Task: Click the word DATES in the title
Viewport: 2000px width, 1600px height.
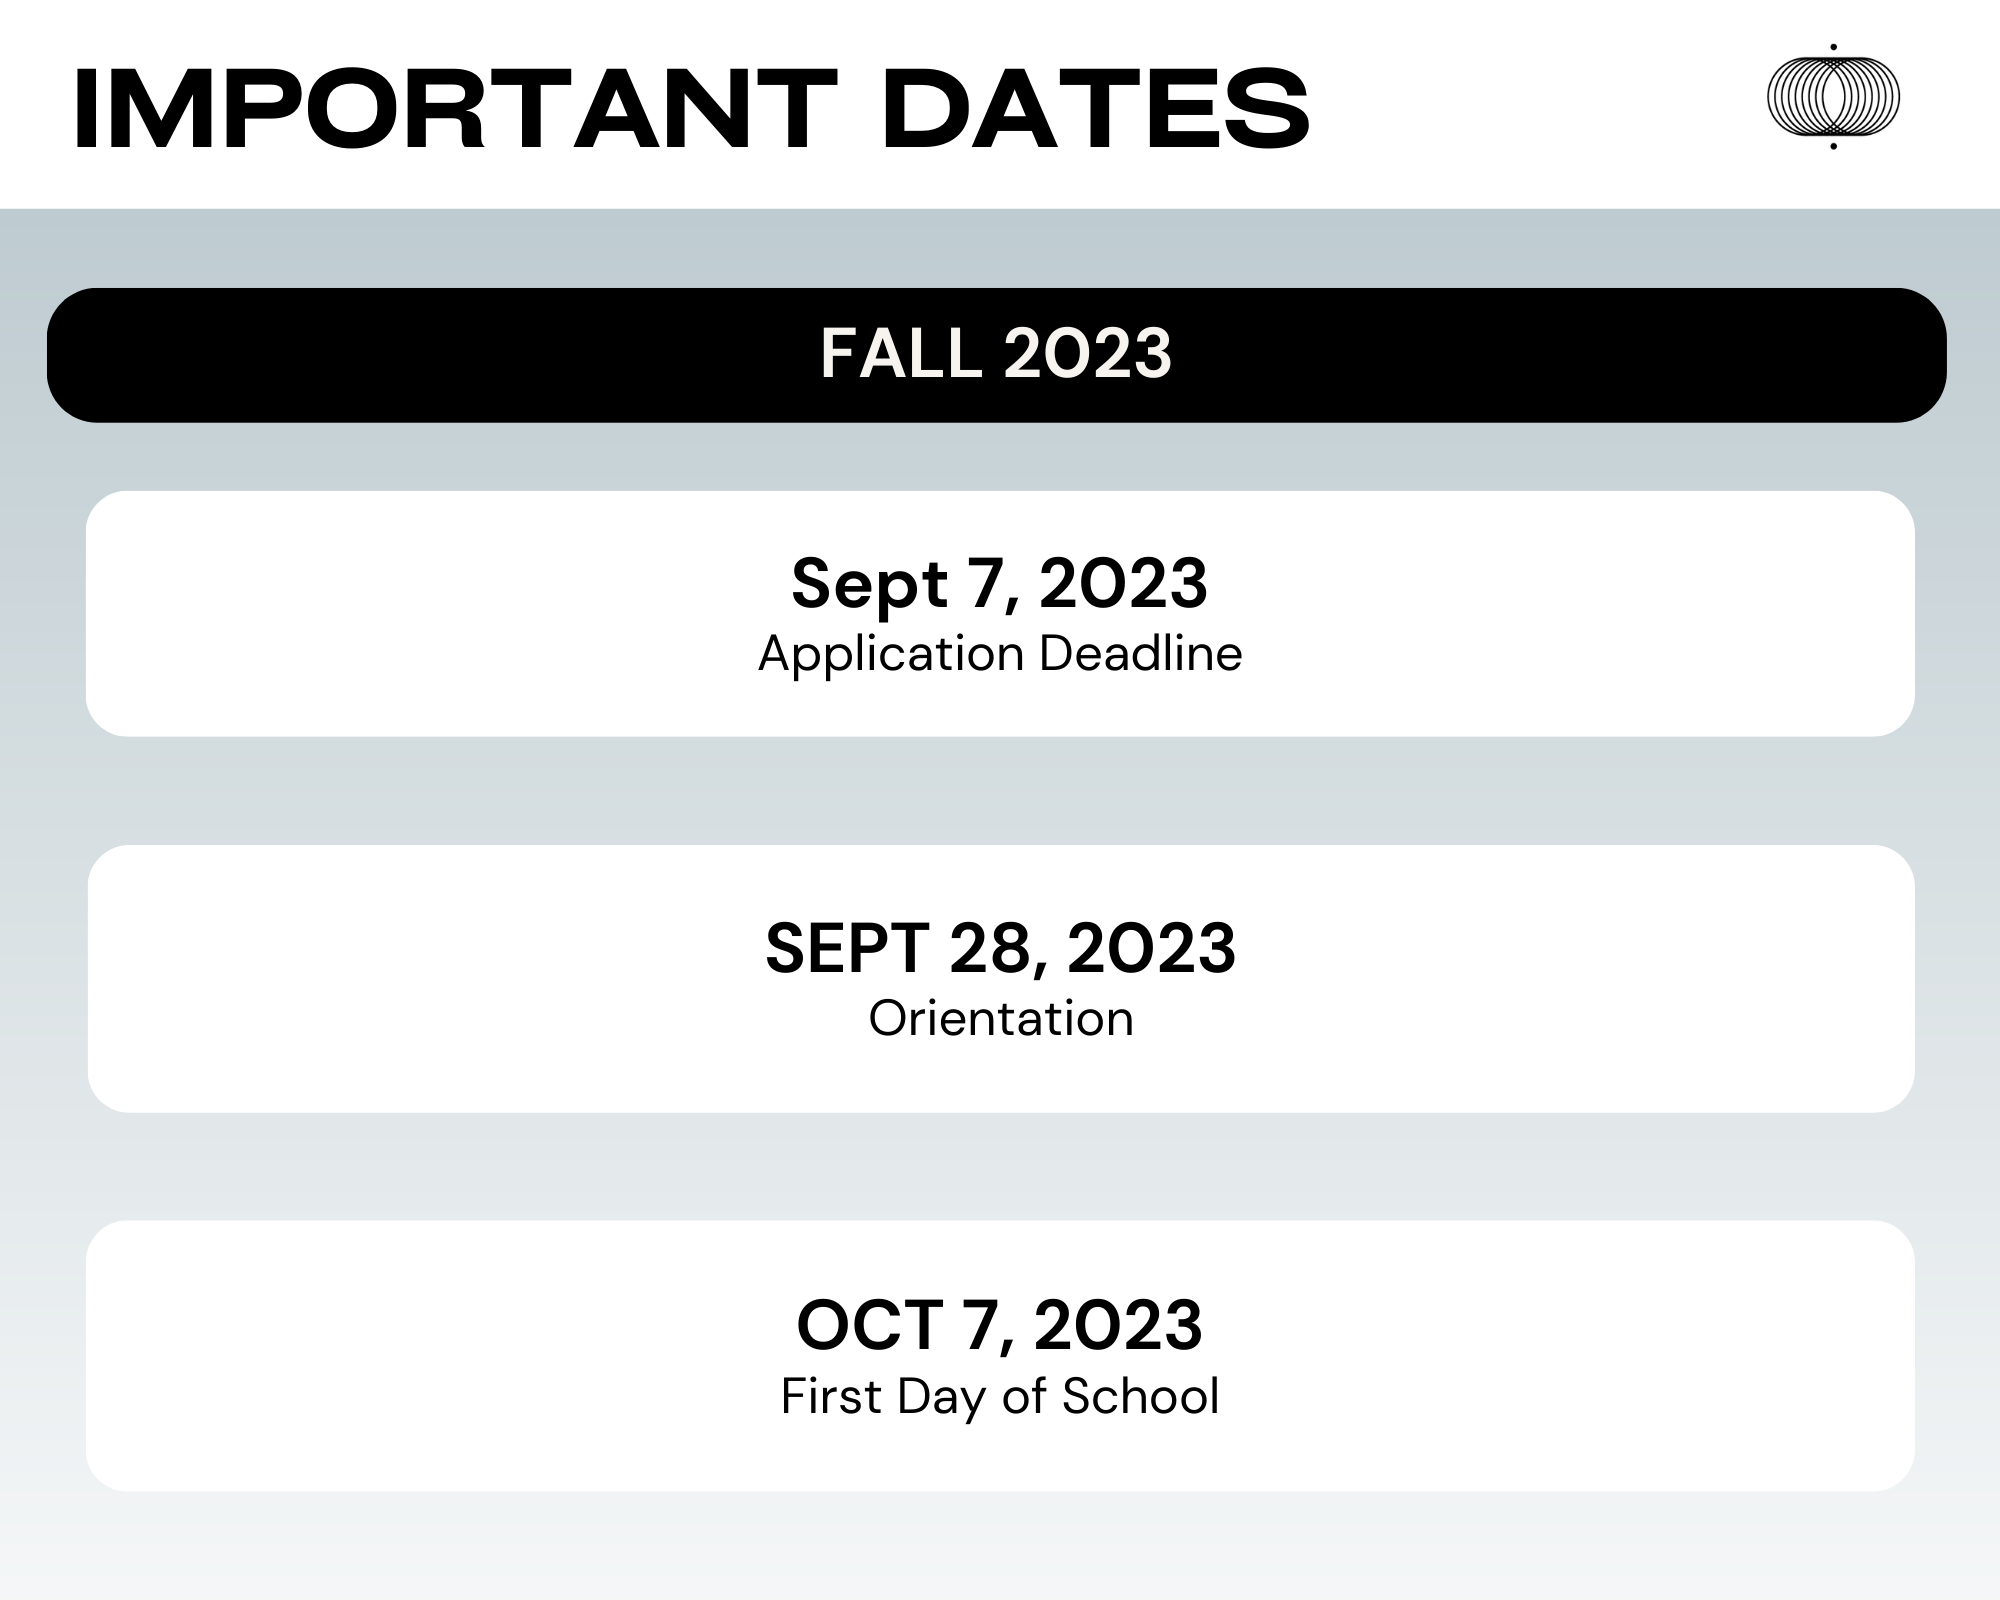Action: 1096,108
